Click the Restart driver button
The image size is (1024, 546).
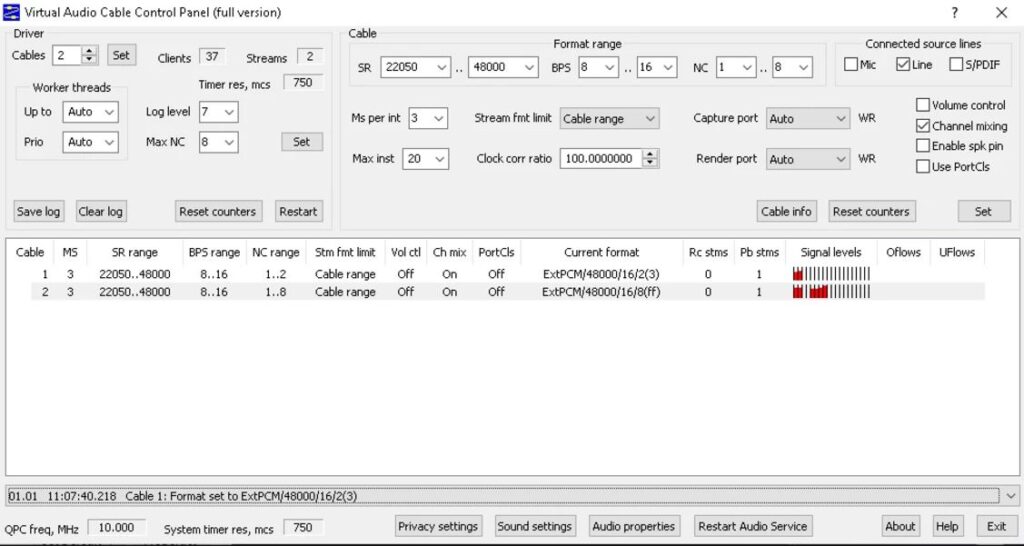tap(298, 211)
